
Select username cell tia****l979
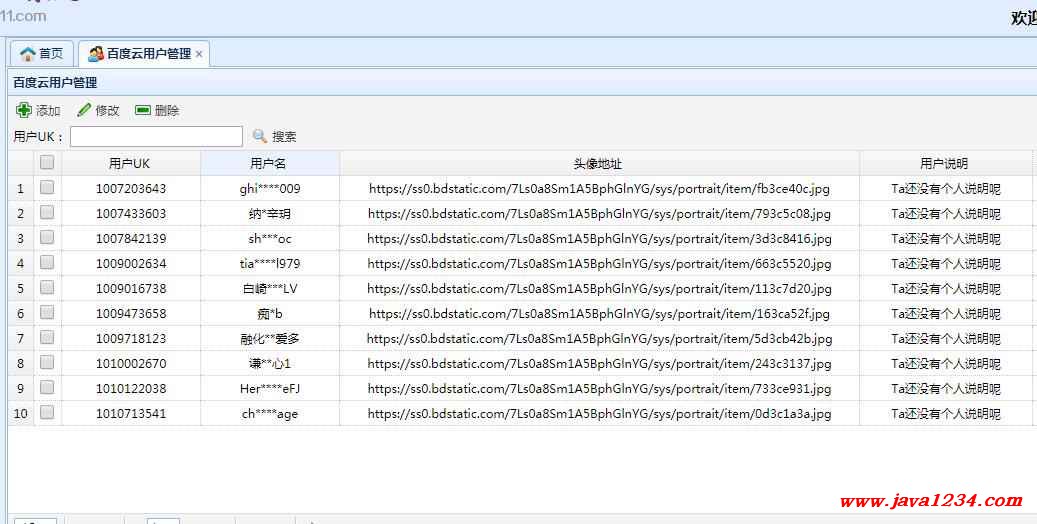pos(270,263)
